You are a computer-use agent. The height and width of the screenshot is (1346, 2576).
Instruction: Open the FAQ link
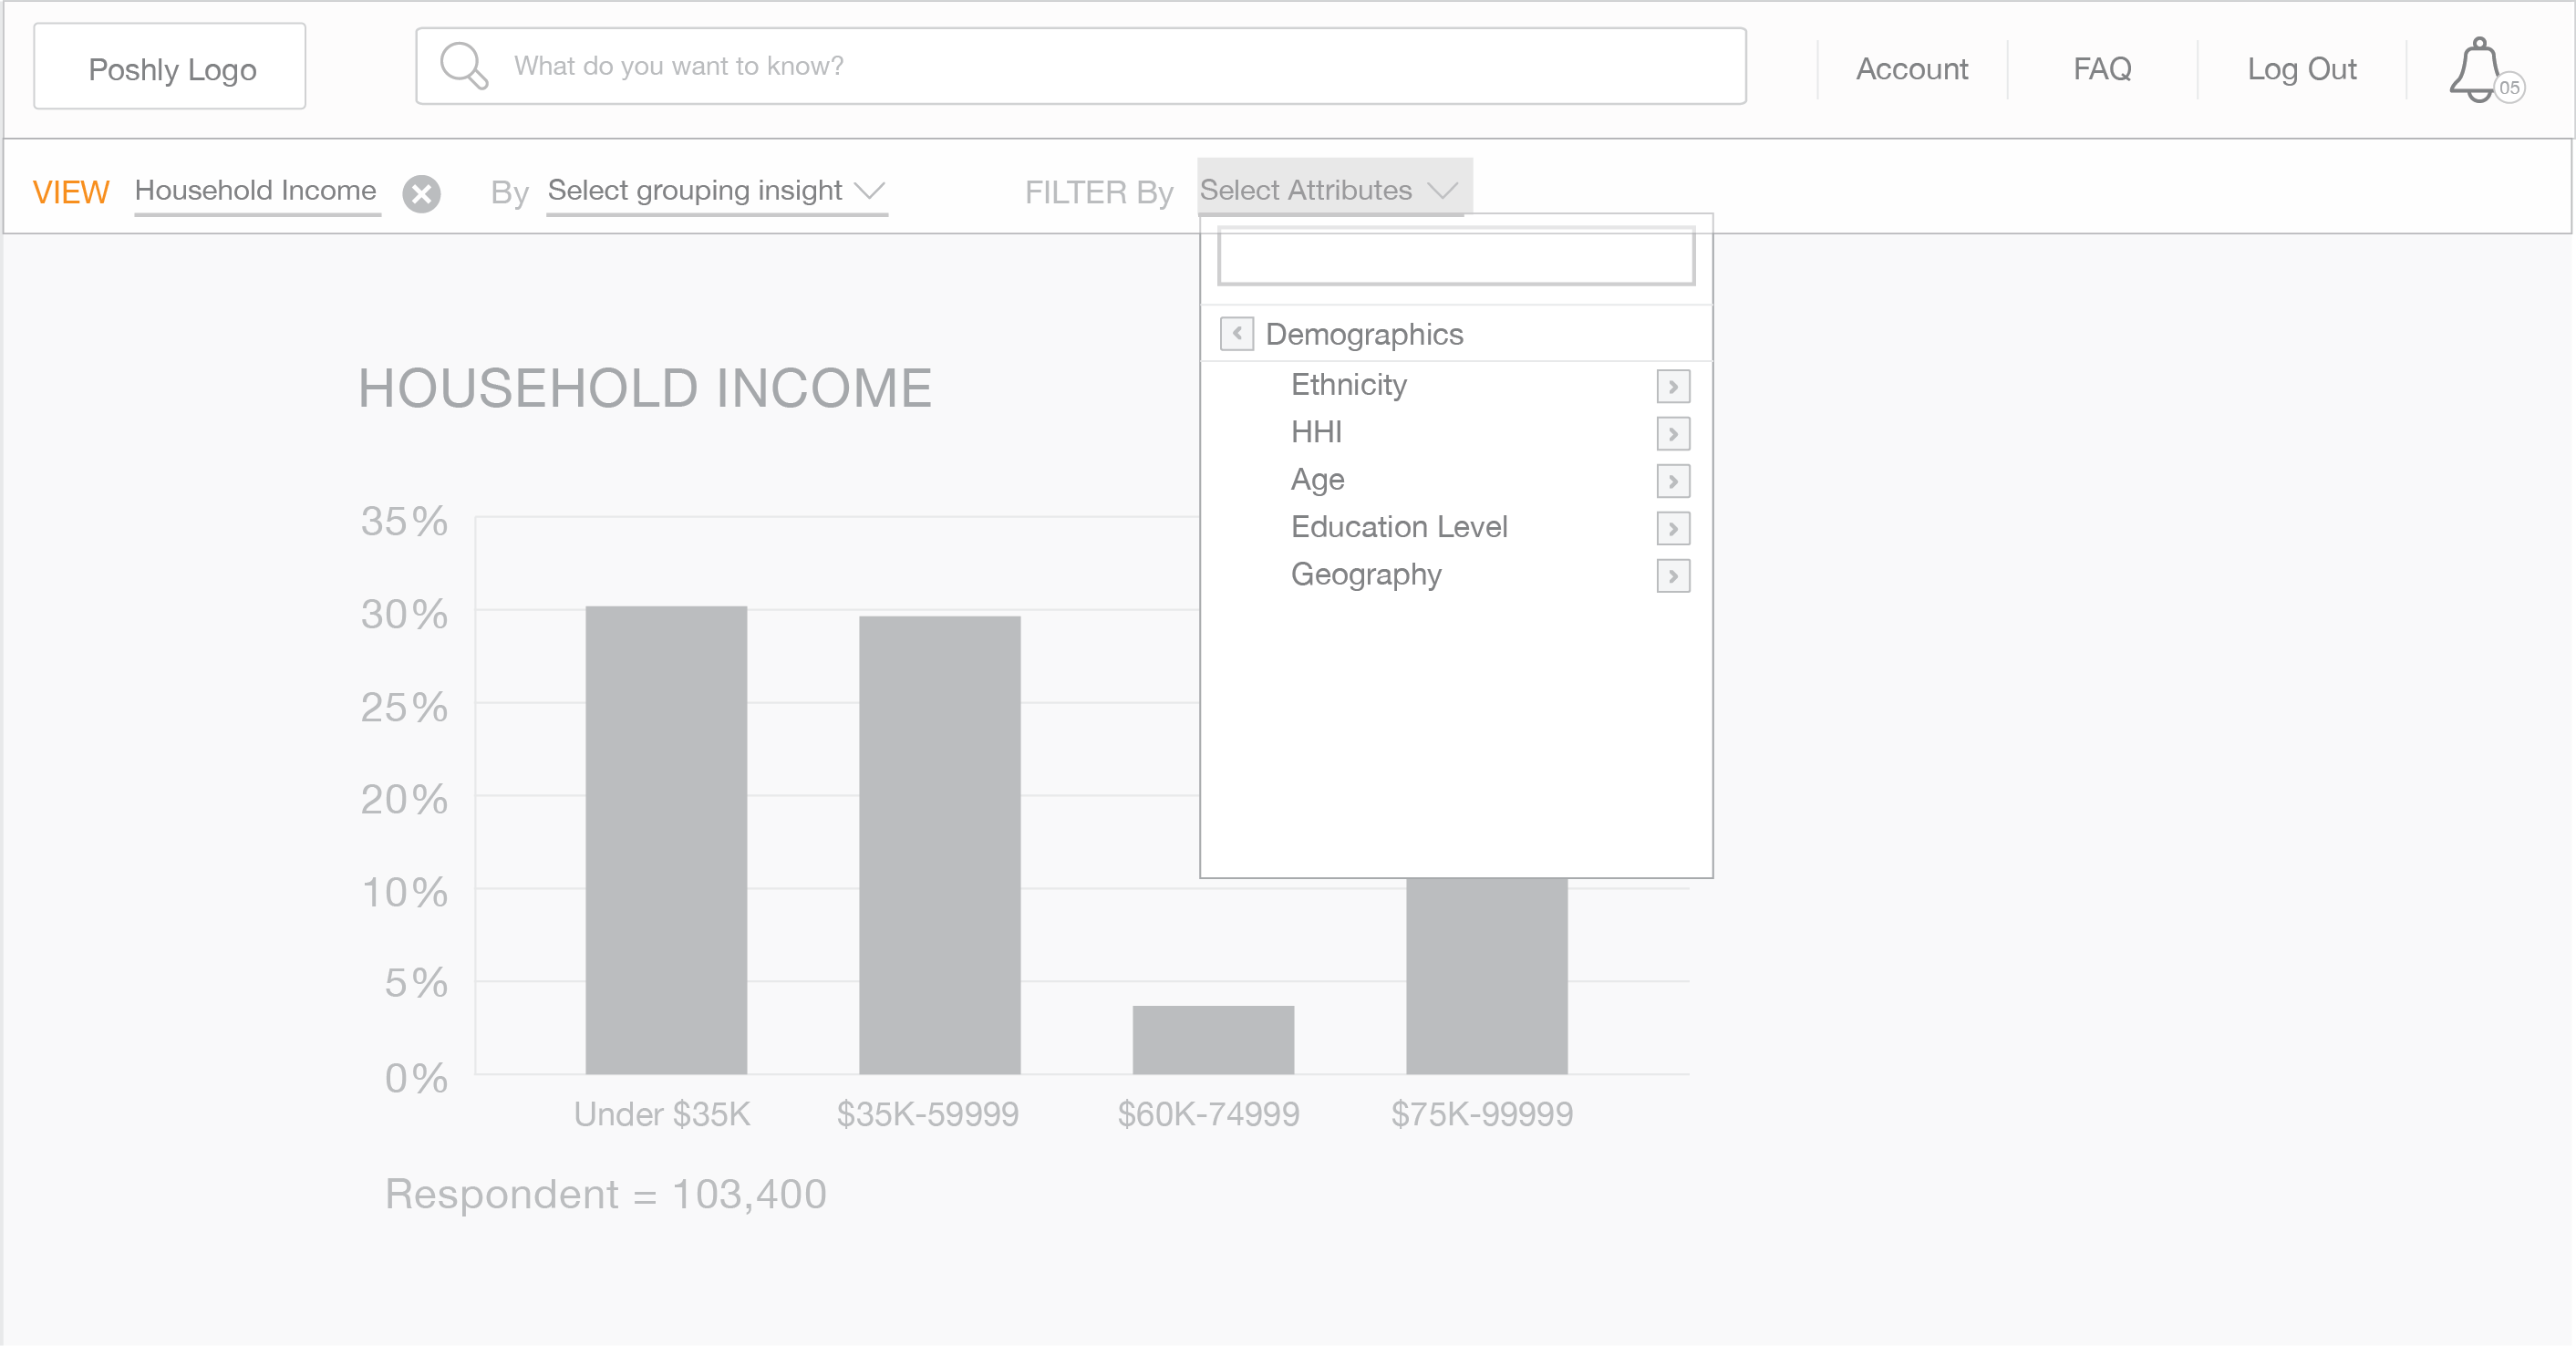pyautogui.click(x=2102, y=69)
